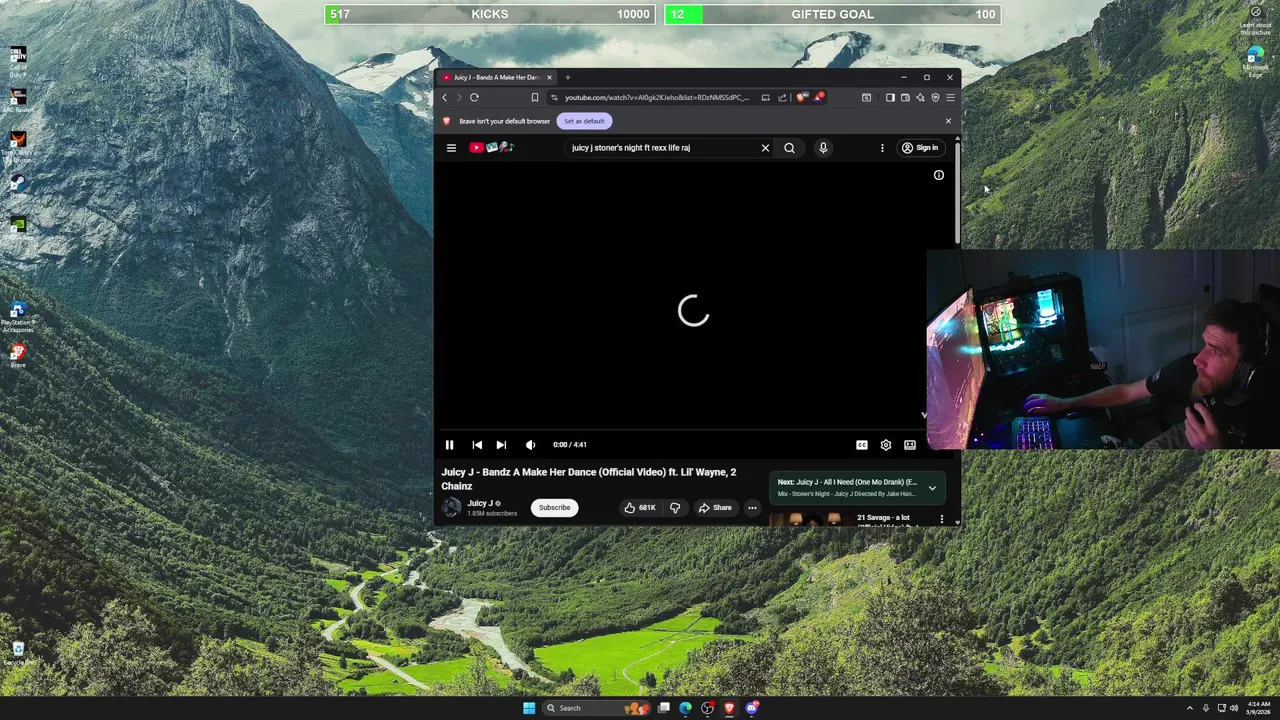This screenshot has width=1280, height=720.
Task: Click the page vertical scrollbar
Action: [x=957, y=193]
